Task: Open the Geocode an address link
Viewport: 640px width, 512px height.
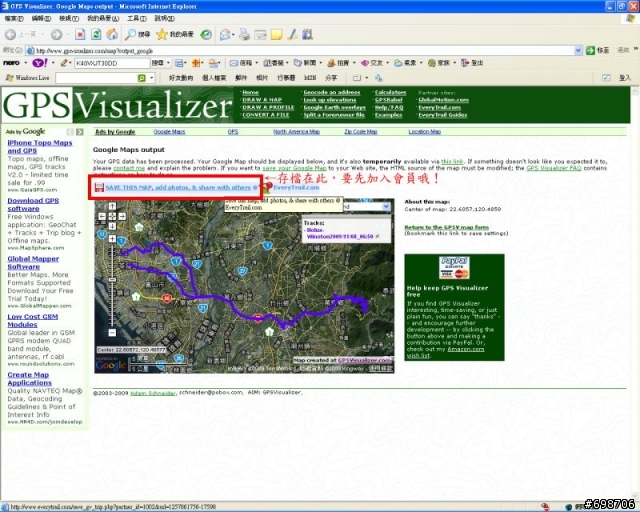Action: 332,92
